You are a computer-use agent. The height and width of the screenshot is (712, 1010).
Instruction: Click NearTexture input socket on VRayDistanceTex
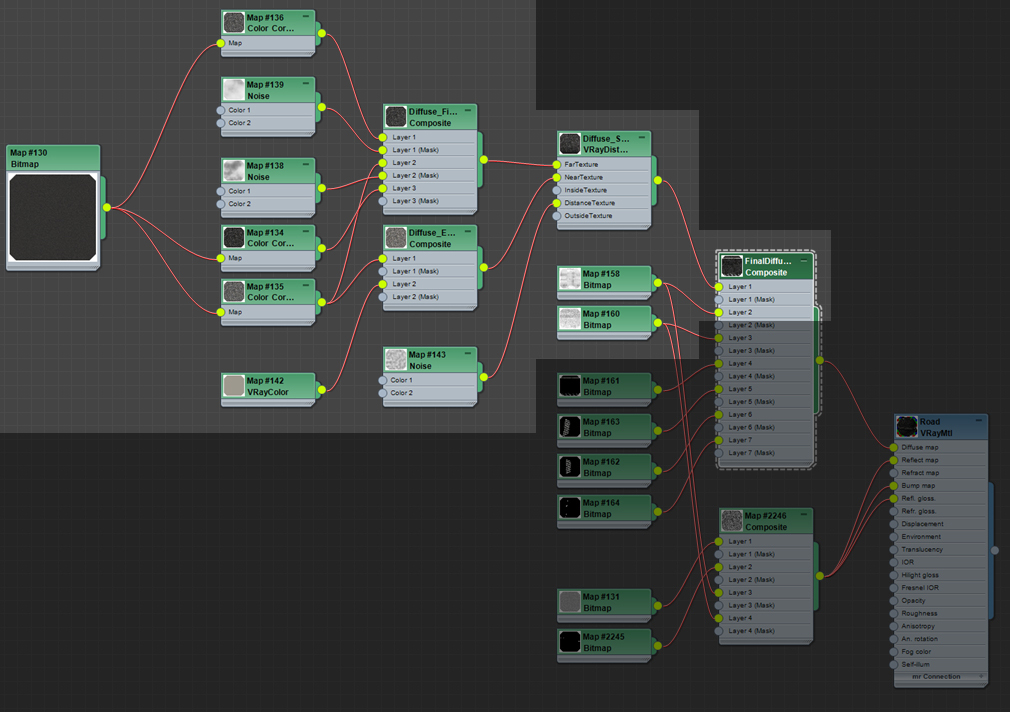point(557,177)
